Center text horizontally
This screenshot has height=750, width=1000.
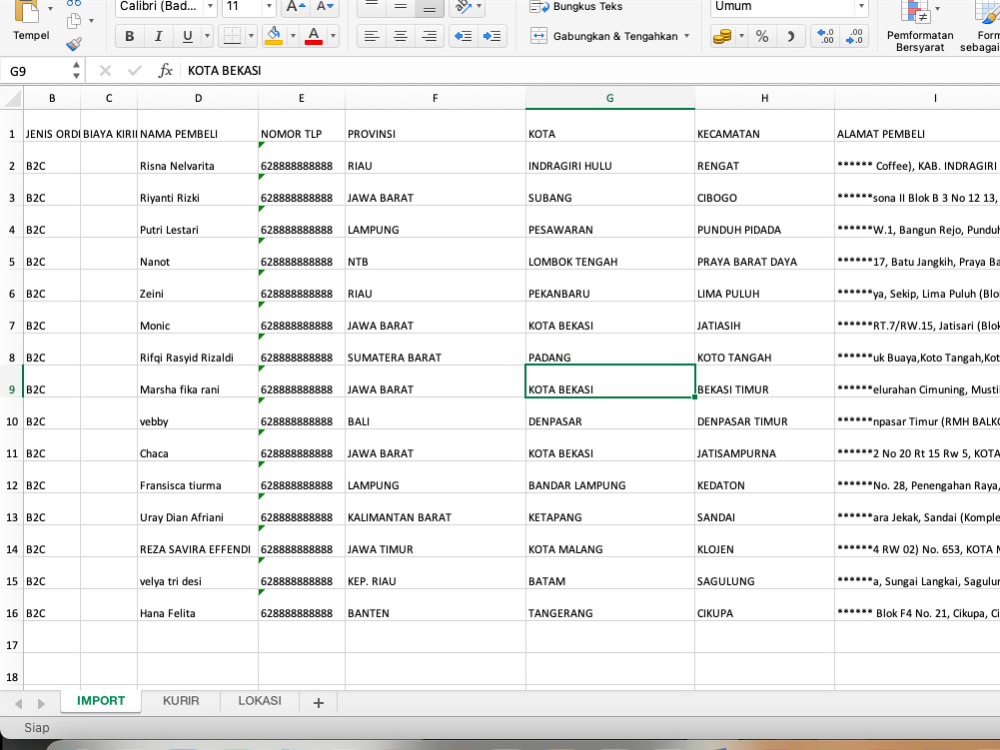pyautogui.click(x=400, y=36)
